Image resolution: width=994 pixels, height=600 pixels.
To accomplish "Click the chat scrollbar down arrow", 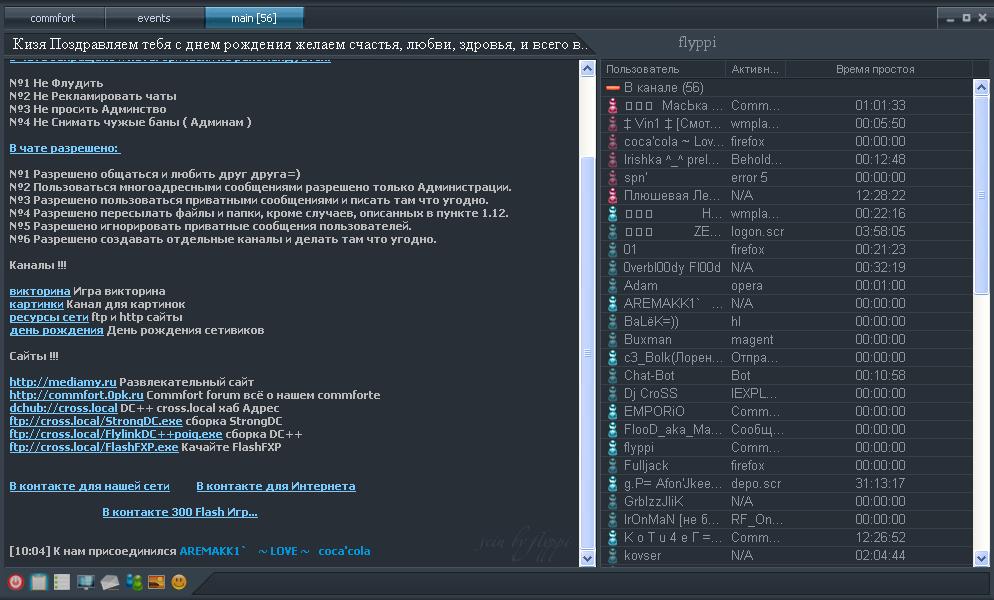I will point(588,559).
